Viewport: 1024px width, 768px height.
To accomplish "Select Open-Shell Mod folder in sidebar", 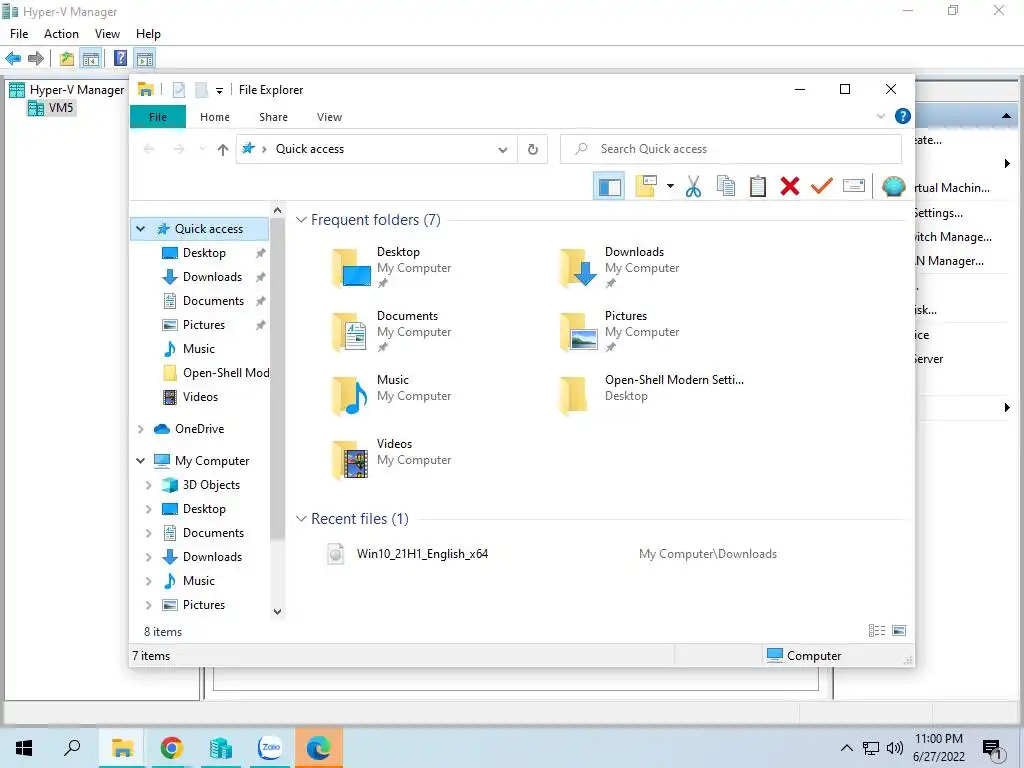I will point(214,373).
